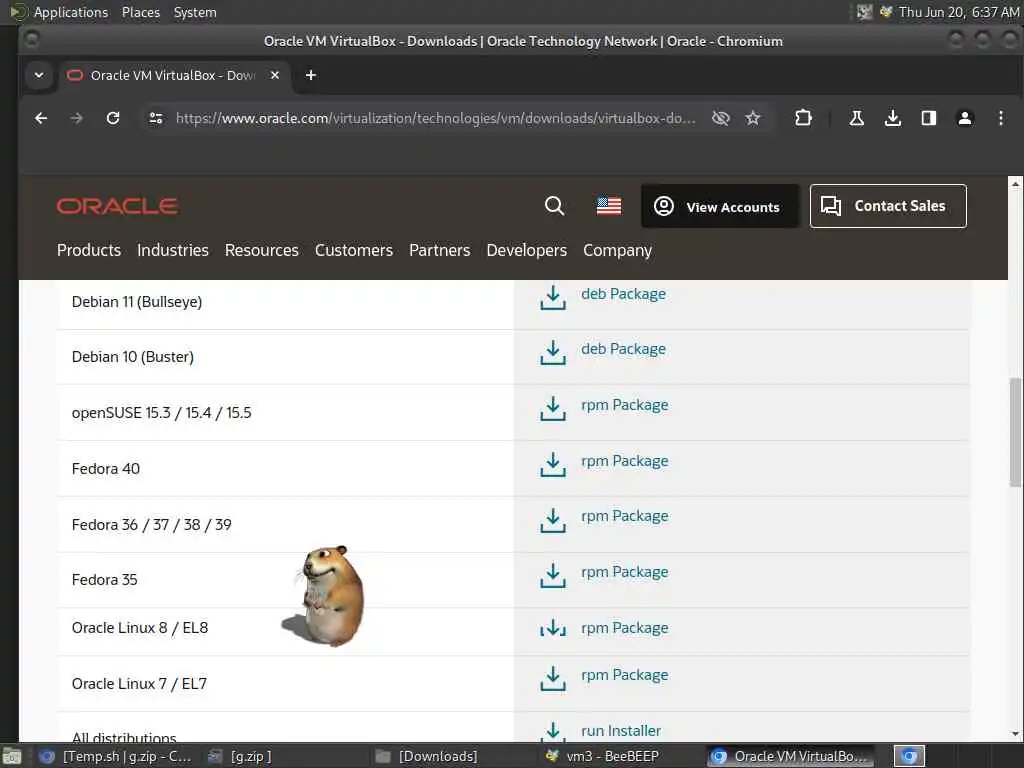Click download icon for Debian 10 (Buster)
The image size is (1024, 768).
[552, 352]
